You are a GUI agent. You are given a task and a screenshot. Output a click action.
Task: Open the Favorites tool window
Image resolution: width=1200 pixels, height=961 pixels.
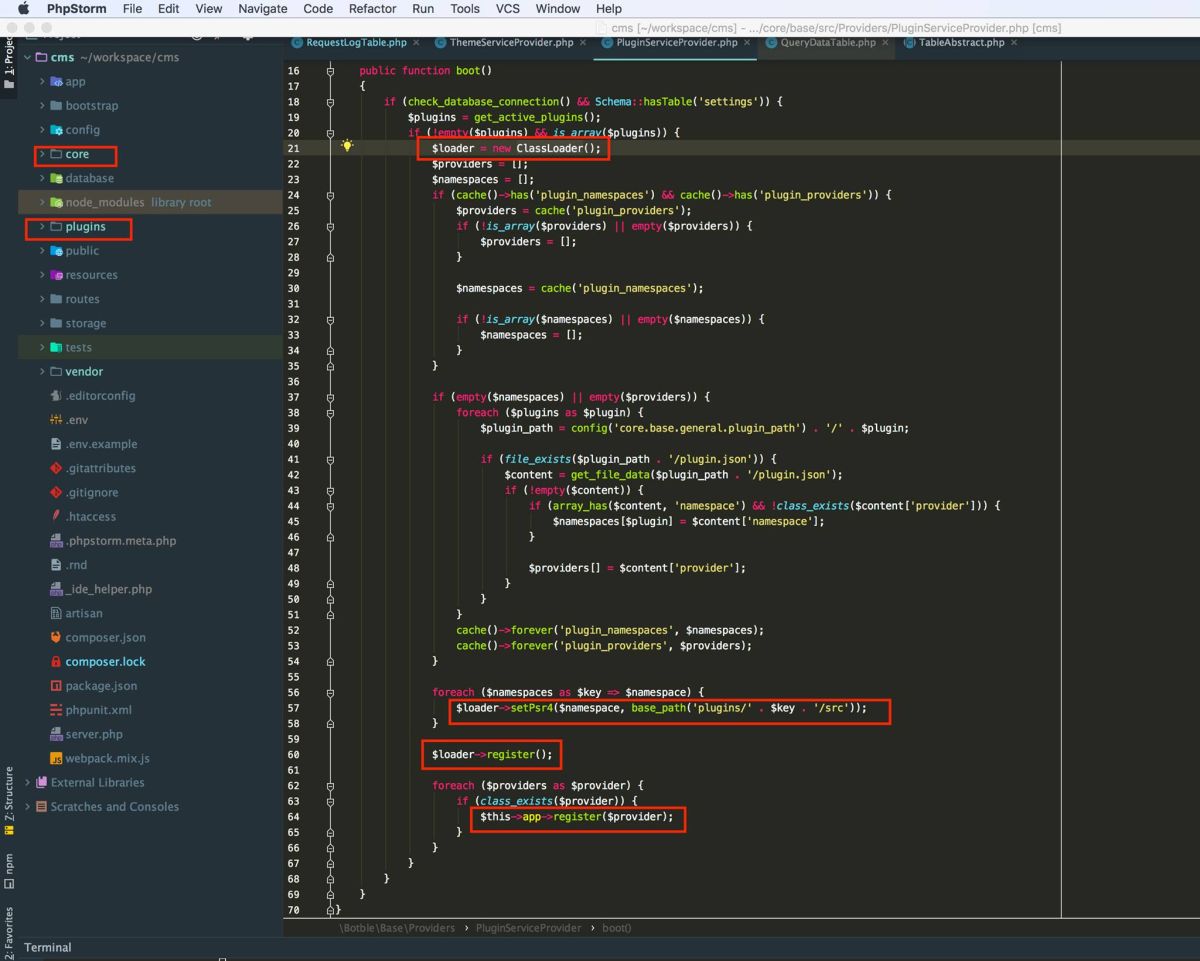coord(9,933)
